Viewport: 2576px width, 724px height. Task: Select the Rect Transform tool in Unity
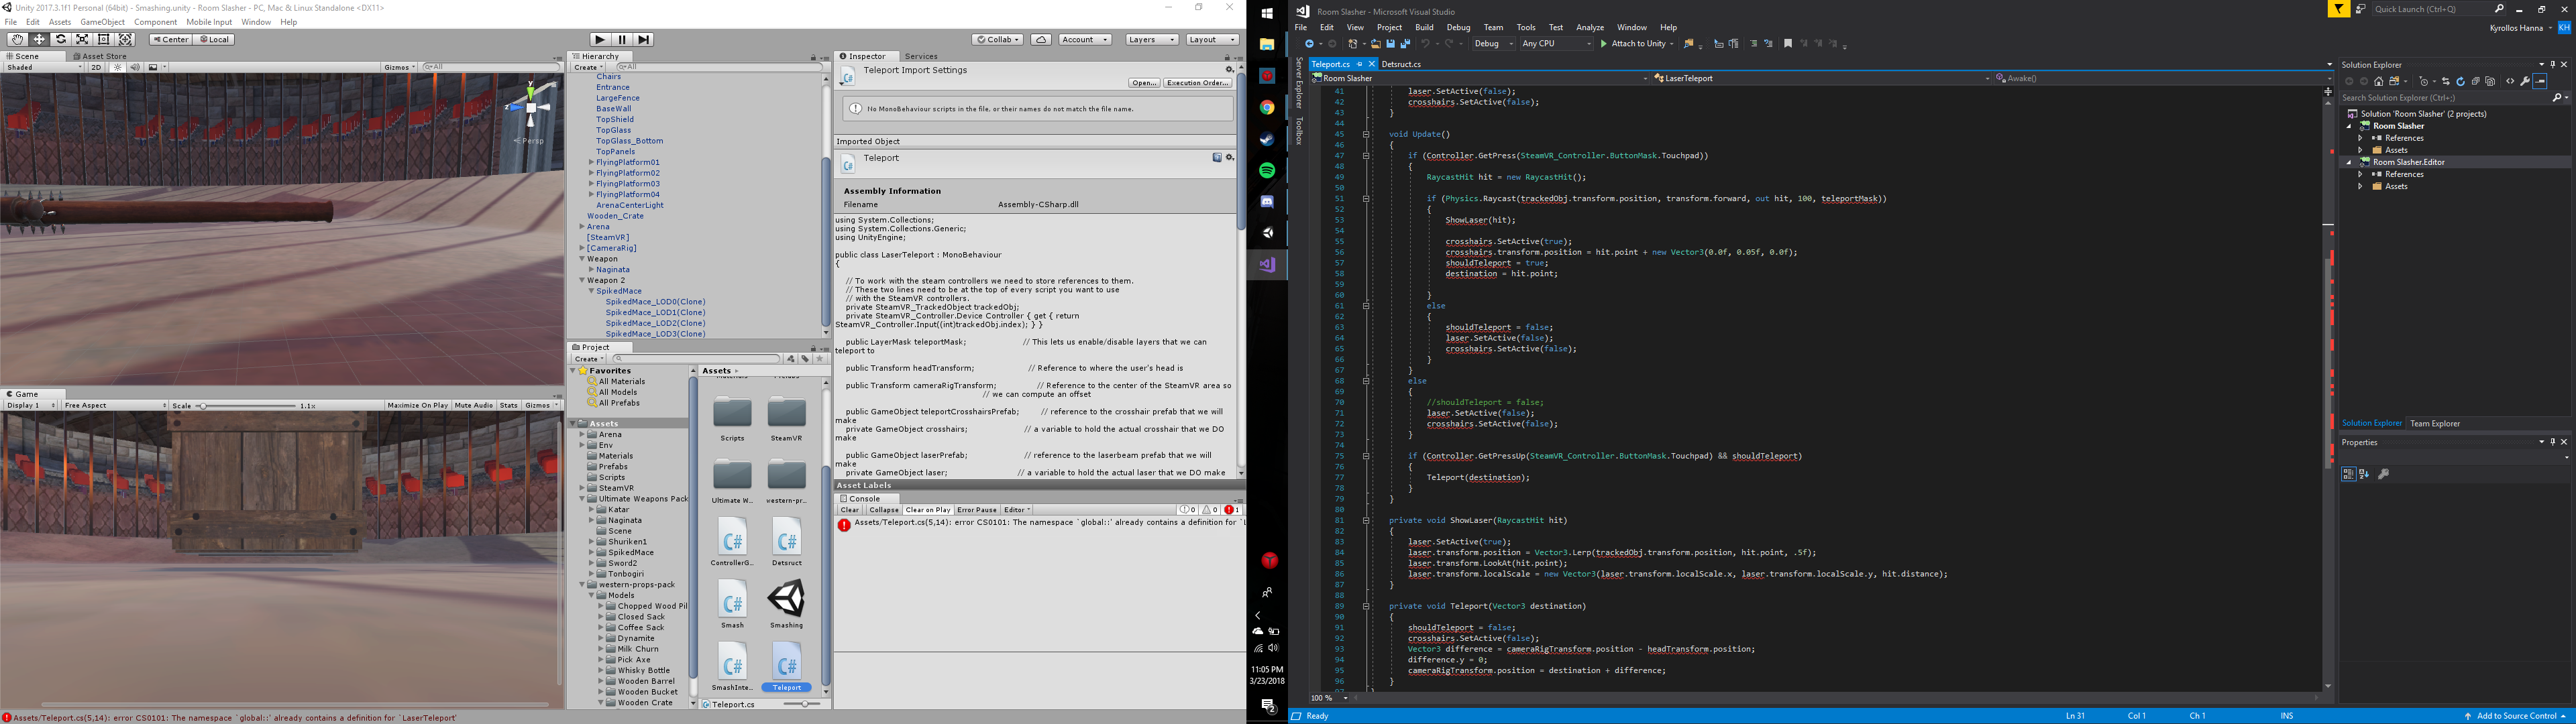[104, 39]
